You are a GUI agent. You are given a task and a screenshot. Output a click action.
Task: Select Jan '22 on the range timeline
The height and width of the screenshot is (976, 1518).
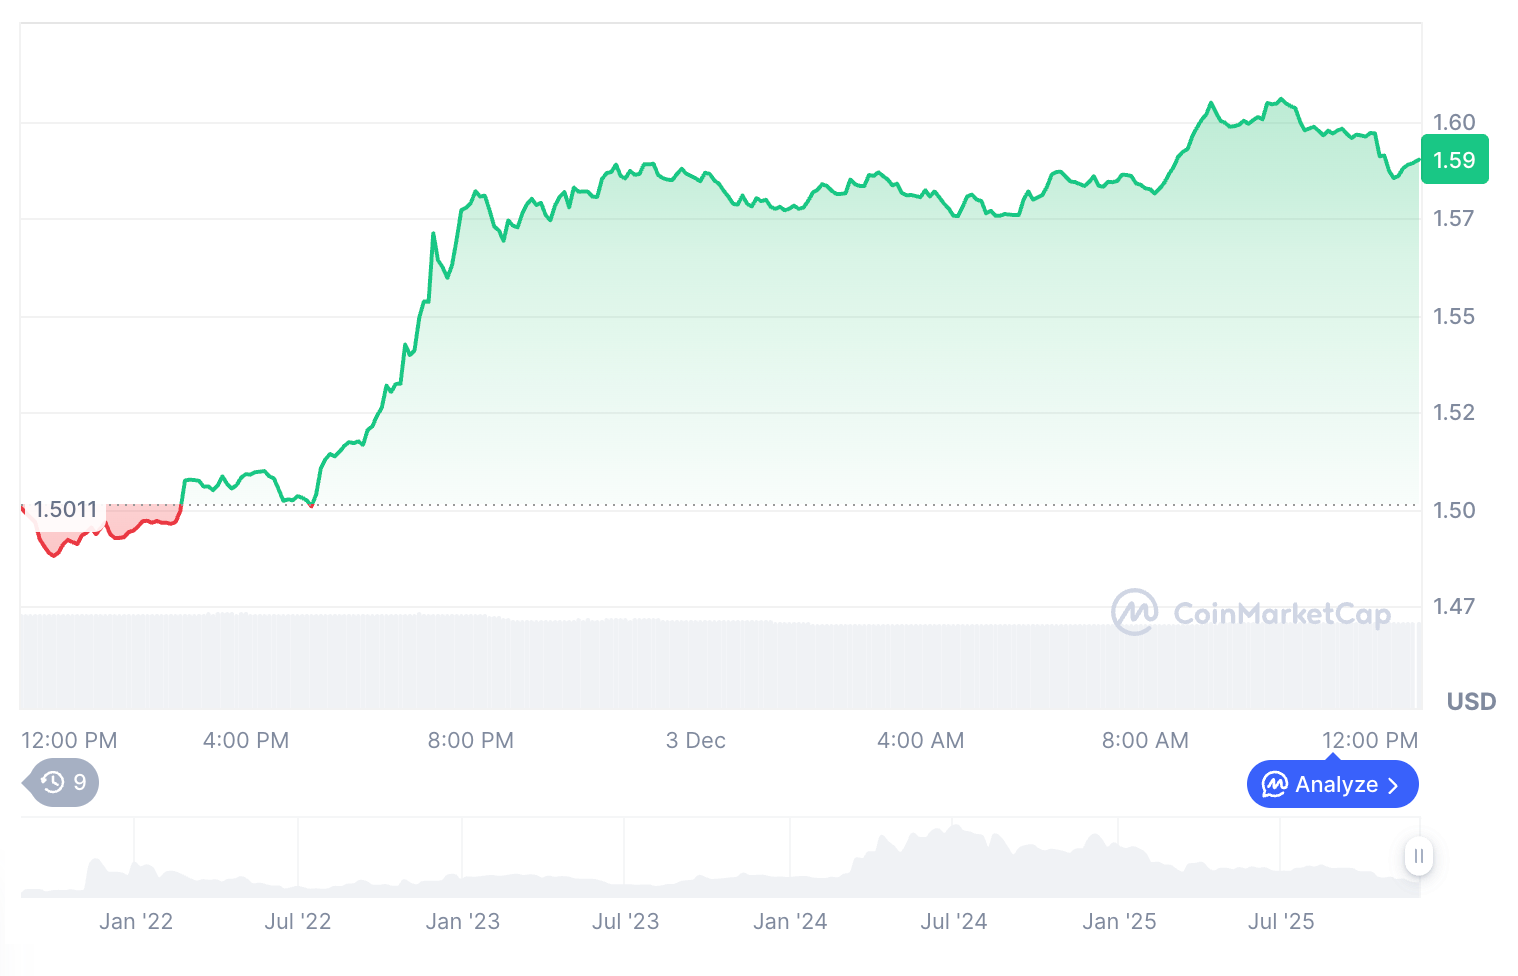pos(136,922)
